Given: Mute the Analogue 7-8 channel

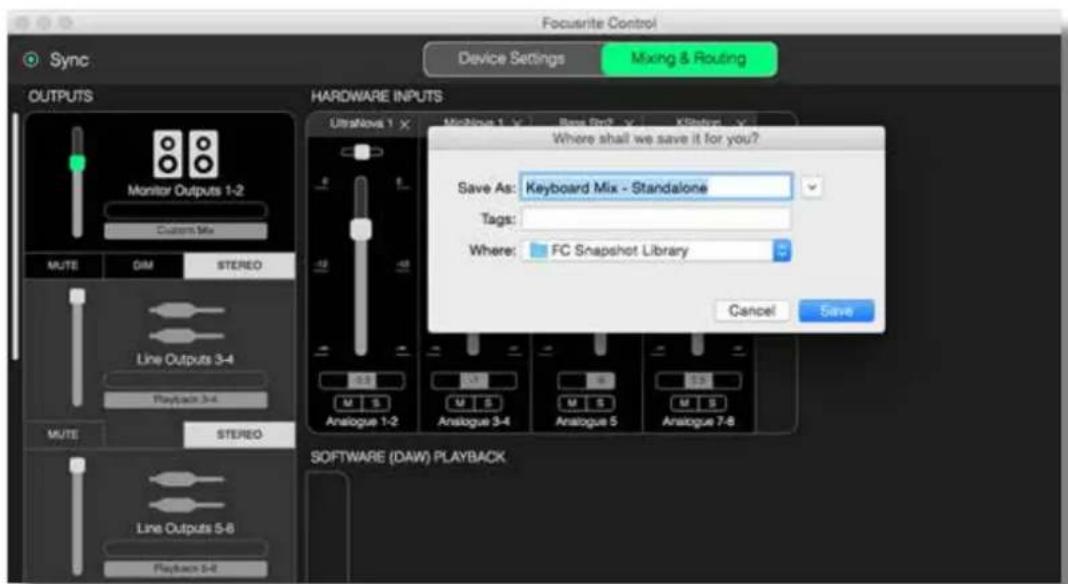Looking at the screenshot, I should 685,404.
